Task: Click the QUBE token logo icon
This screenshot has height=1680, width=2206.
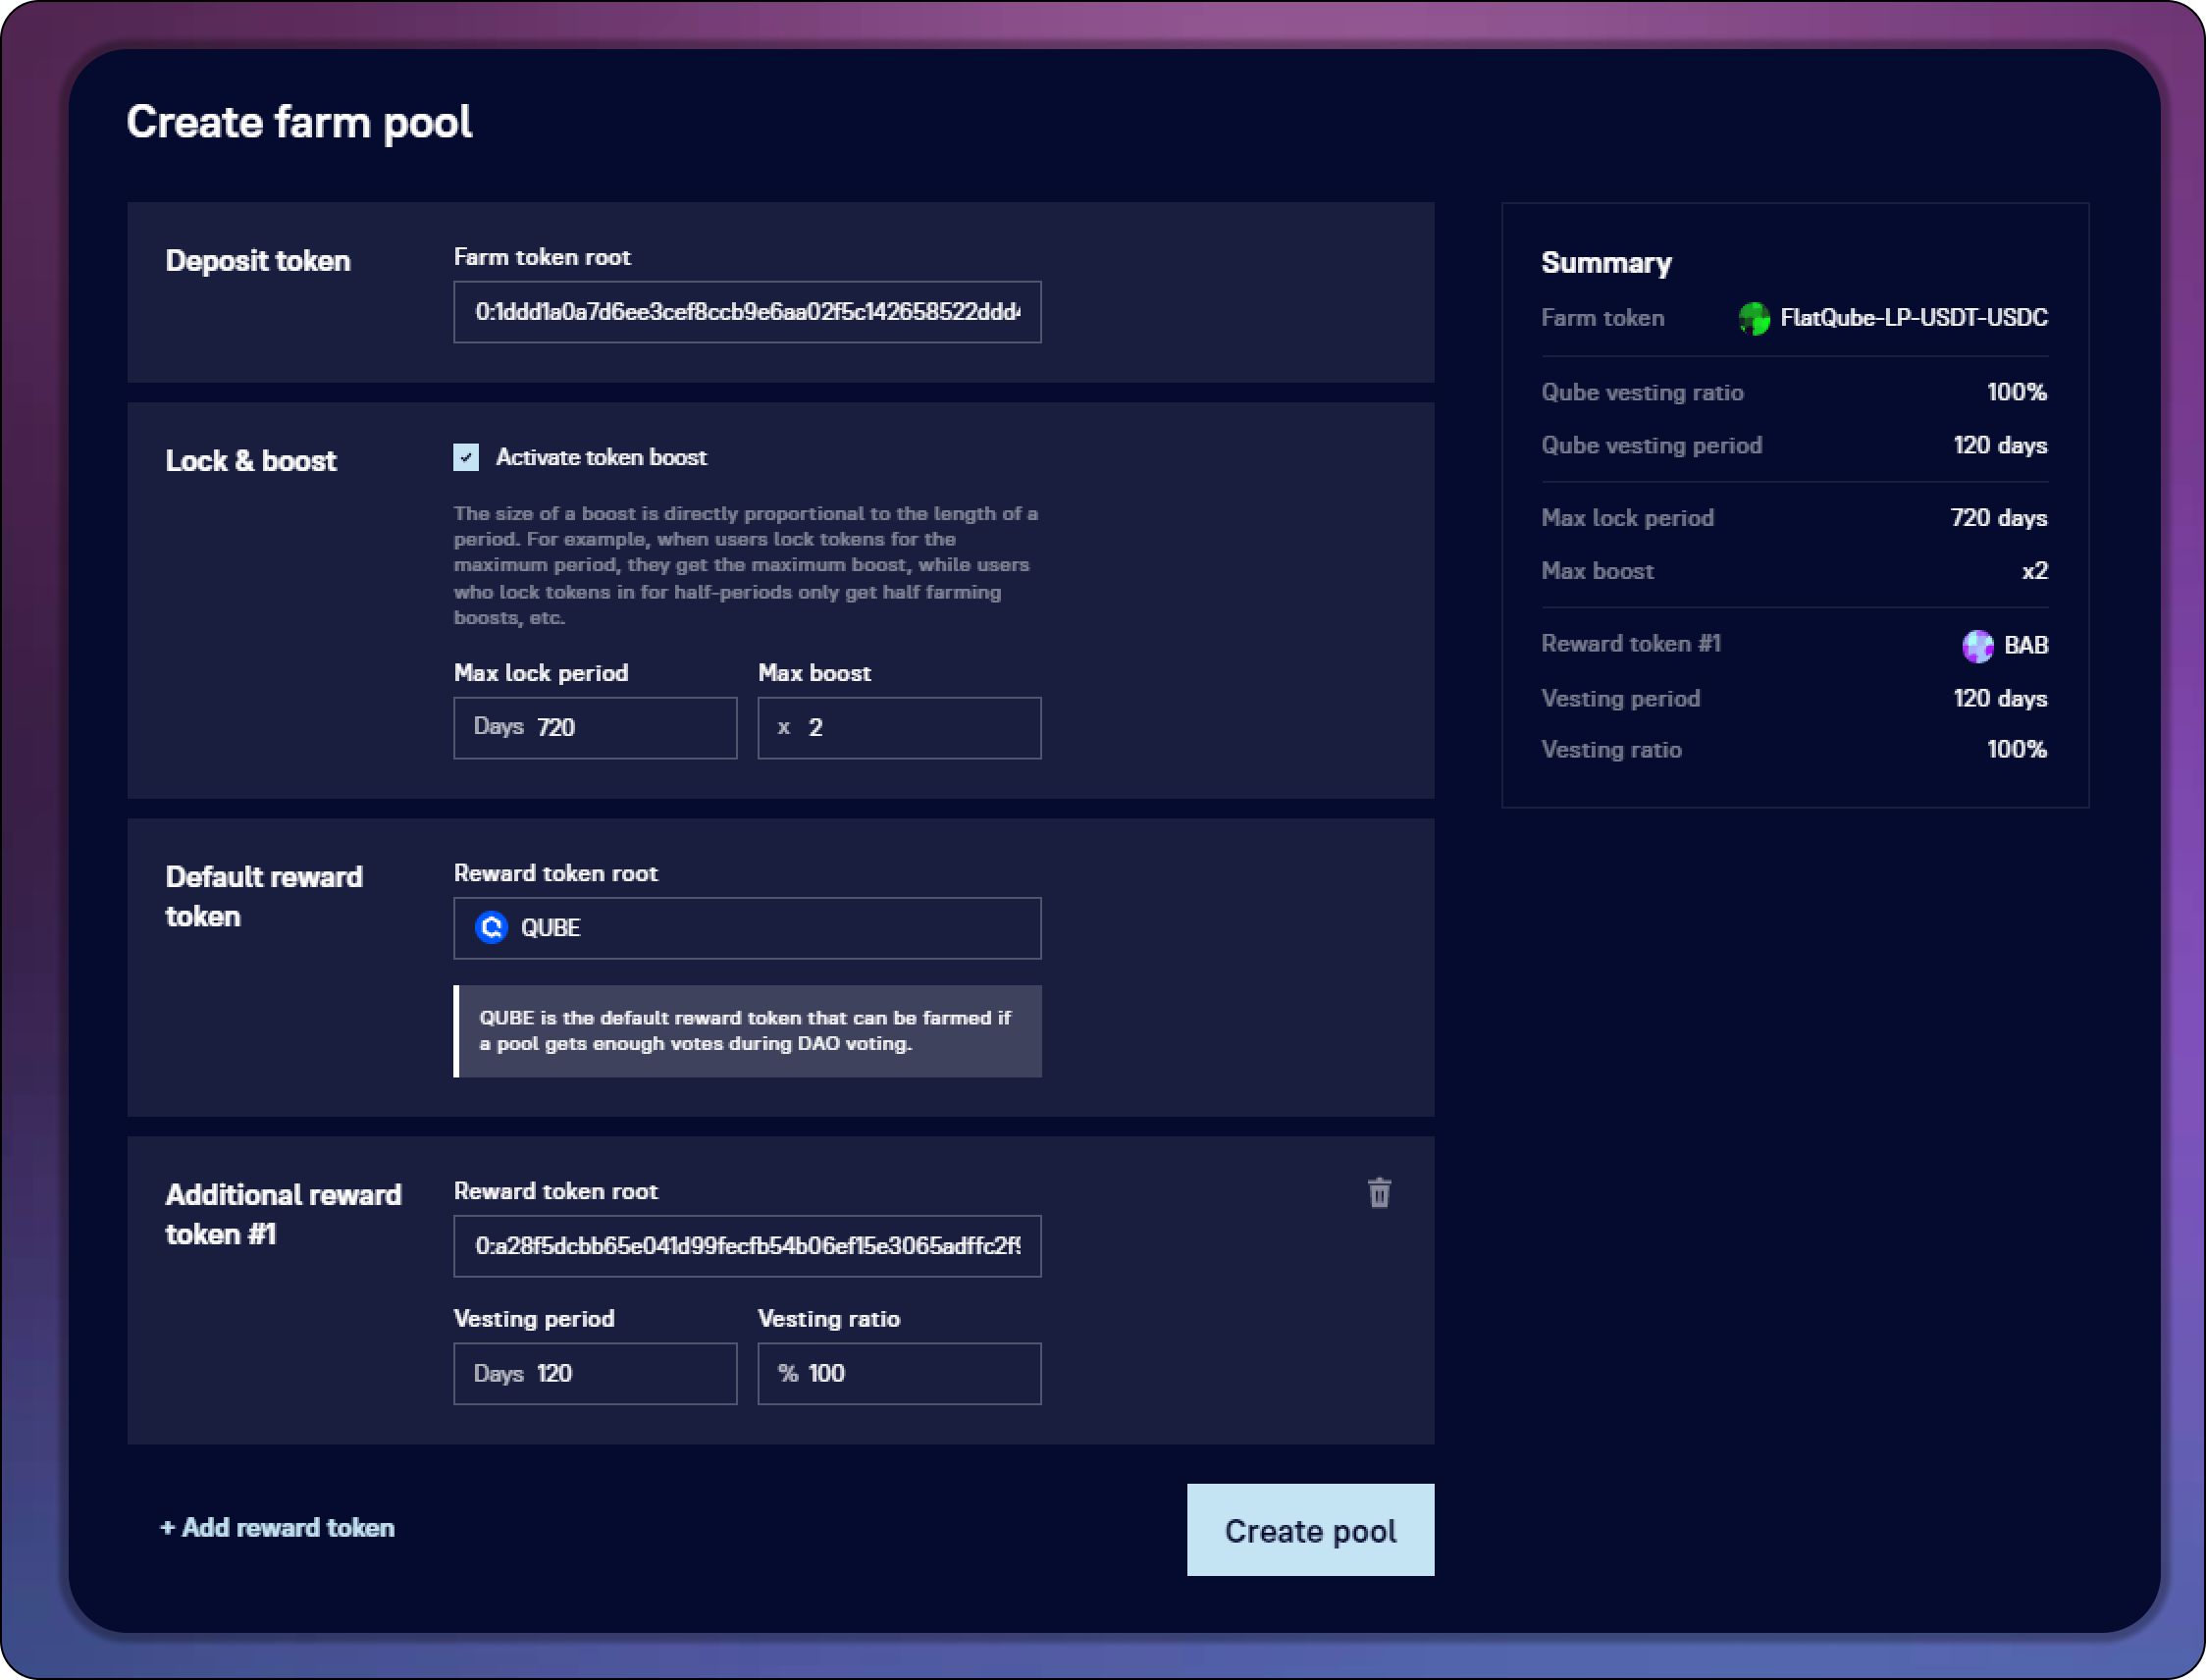Action: coord(491,928)
